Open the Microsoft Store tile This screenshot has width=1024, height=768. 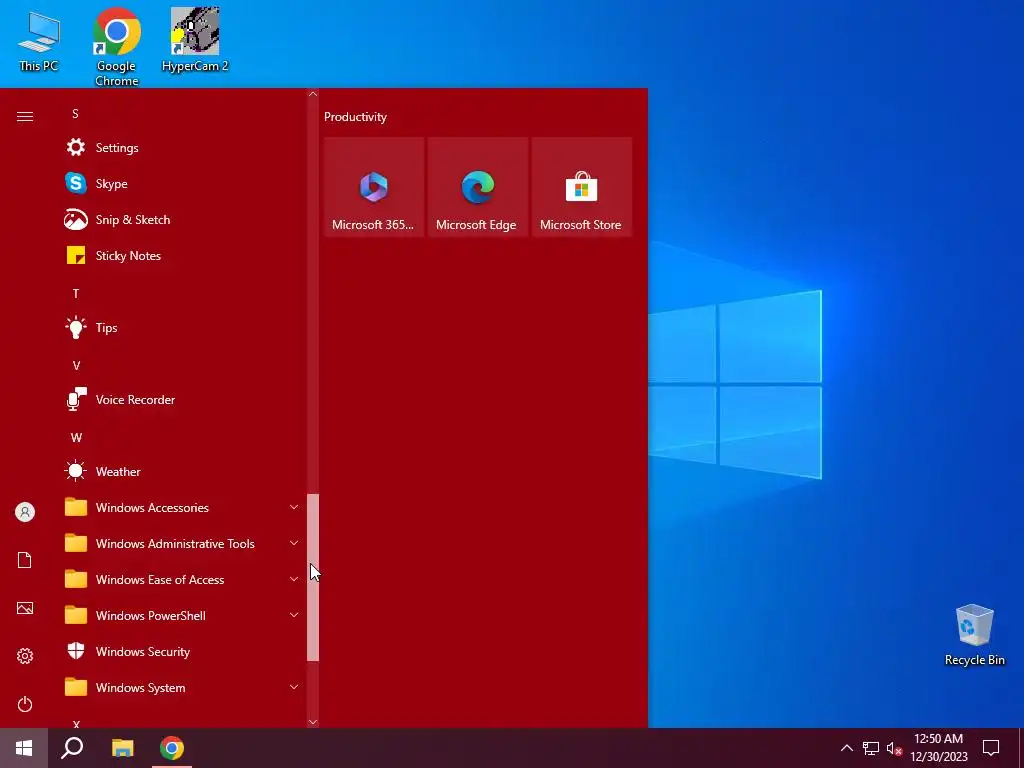pos(581,187)
